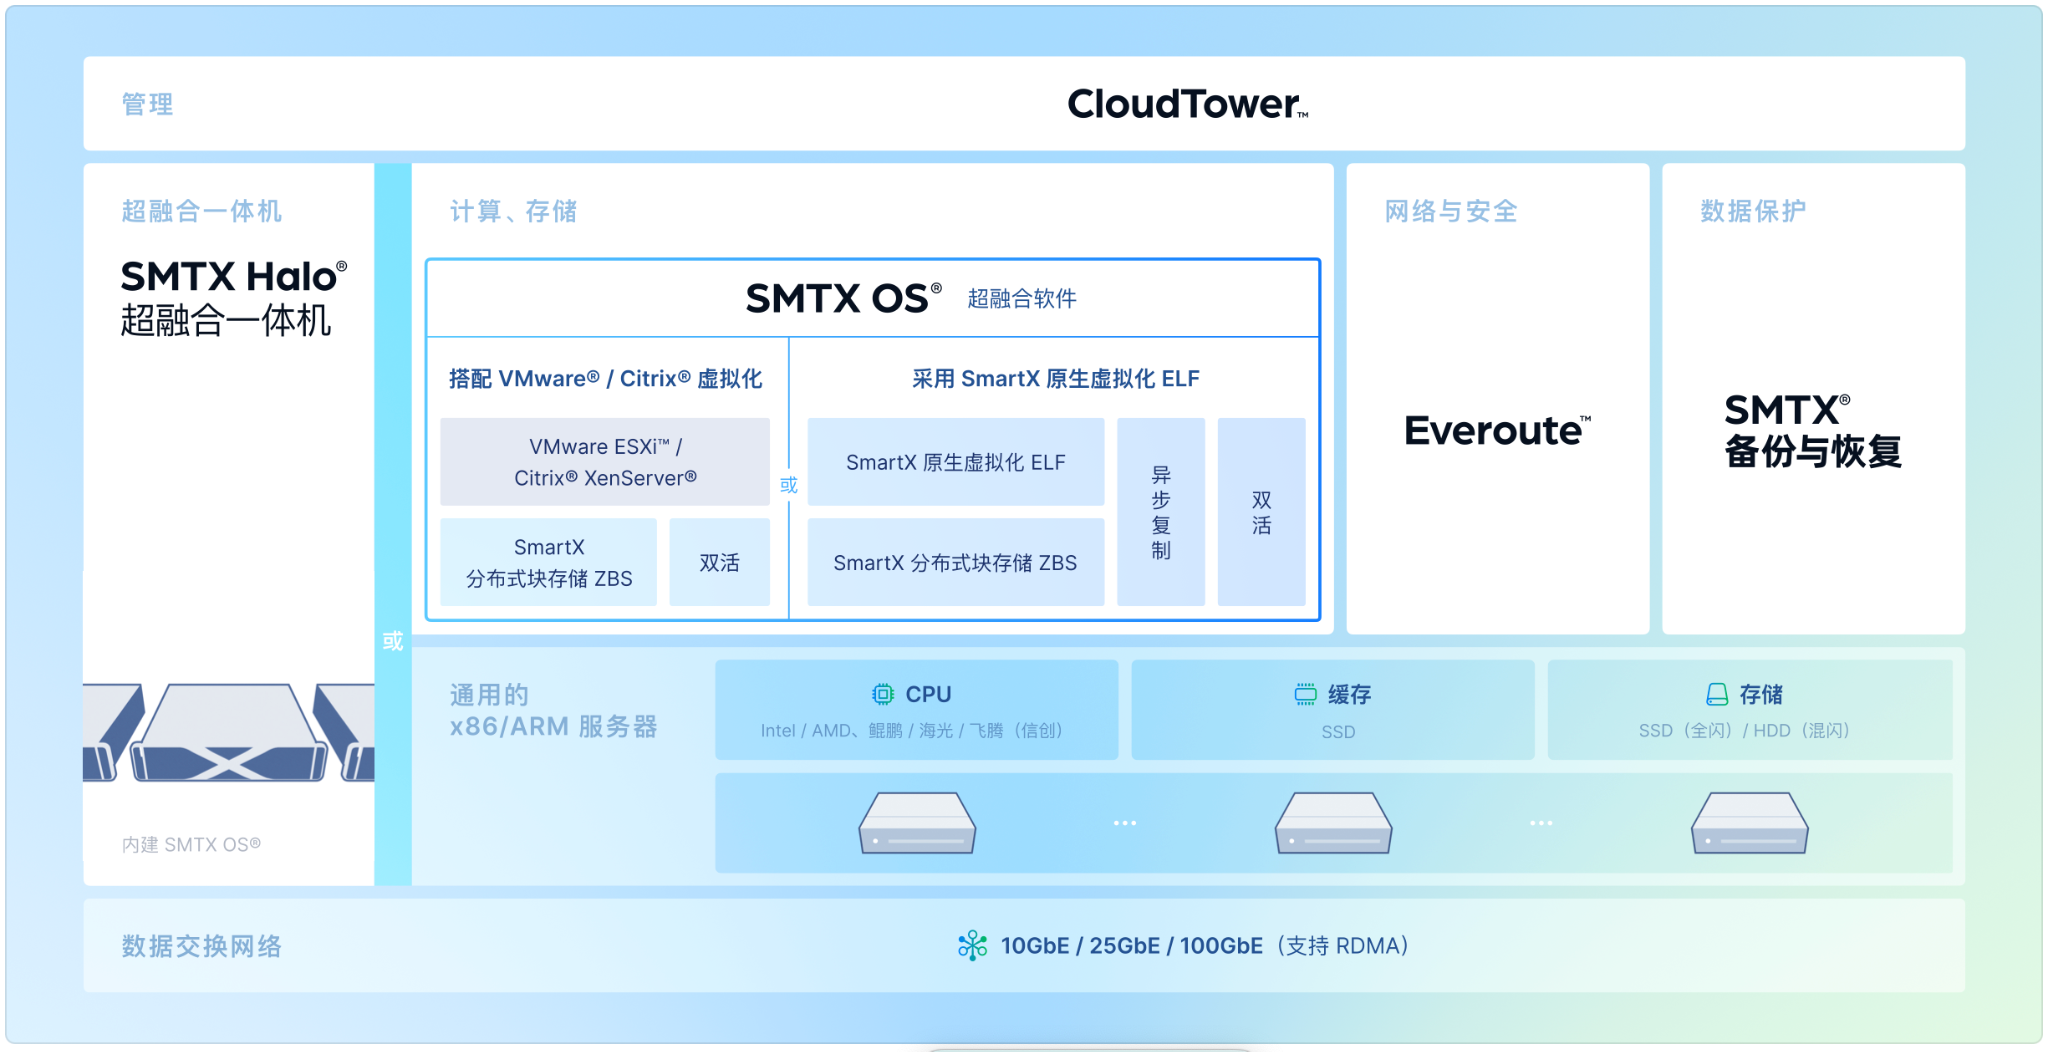Click SmartX 分布式块存储 ZBS under VMware

[x=549, y=562]
